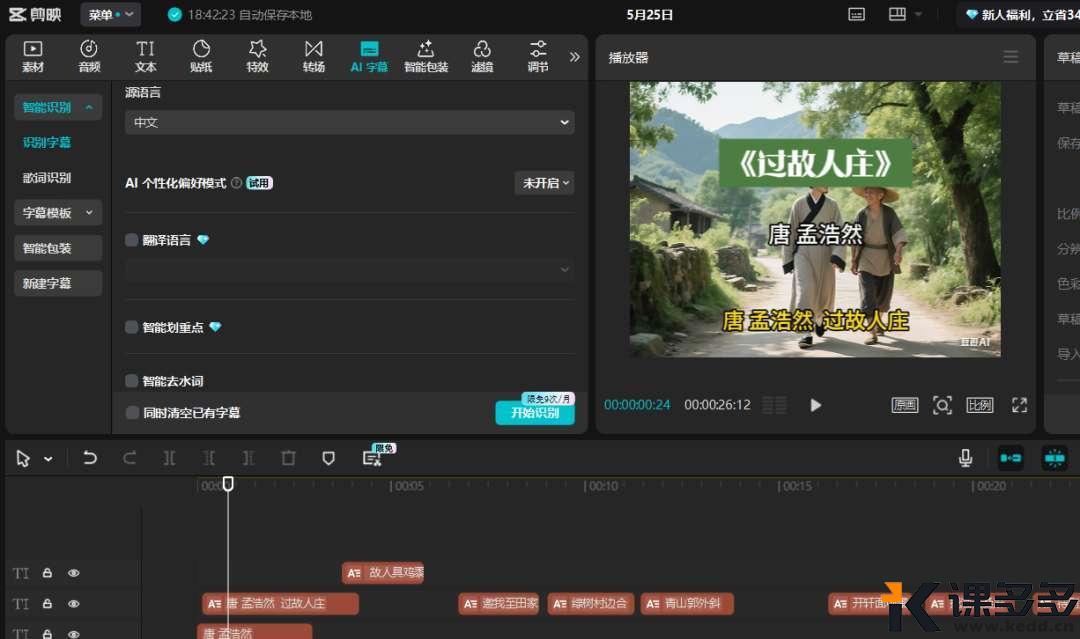Select the 邀我至田家 text clip
Viewport: 1080px width, 639px height.
[x=499, y=604]
